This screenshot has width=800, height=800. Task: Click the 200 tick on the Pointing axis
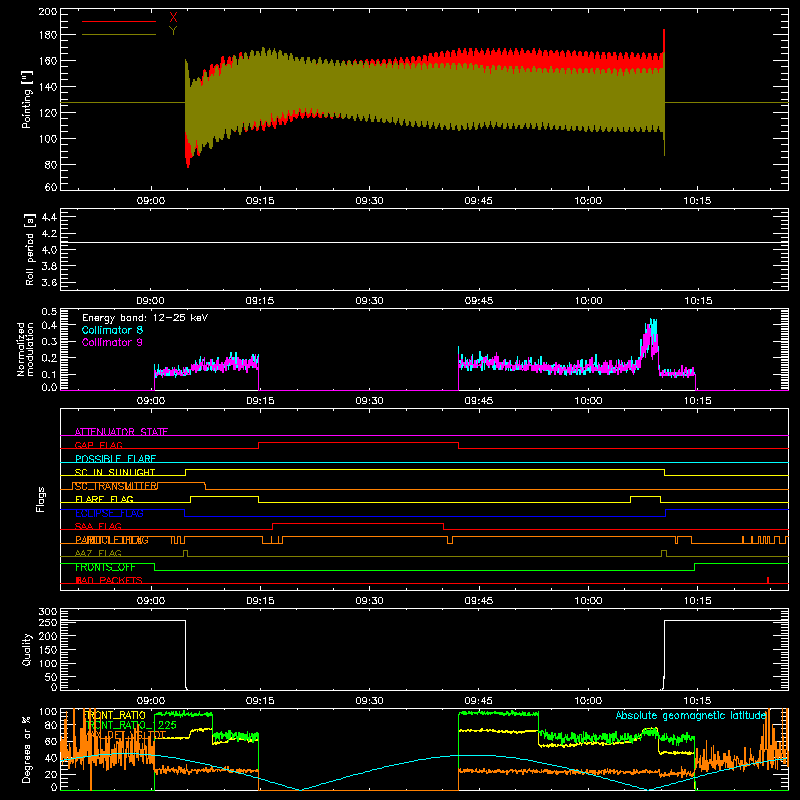[47, 12]
